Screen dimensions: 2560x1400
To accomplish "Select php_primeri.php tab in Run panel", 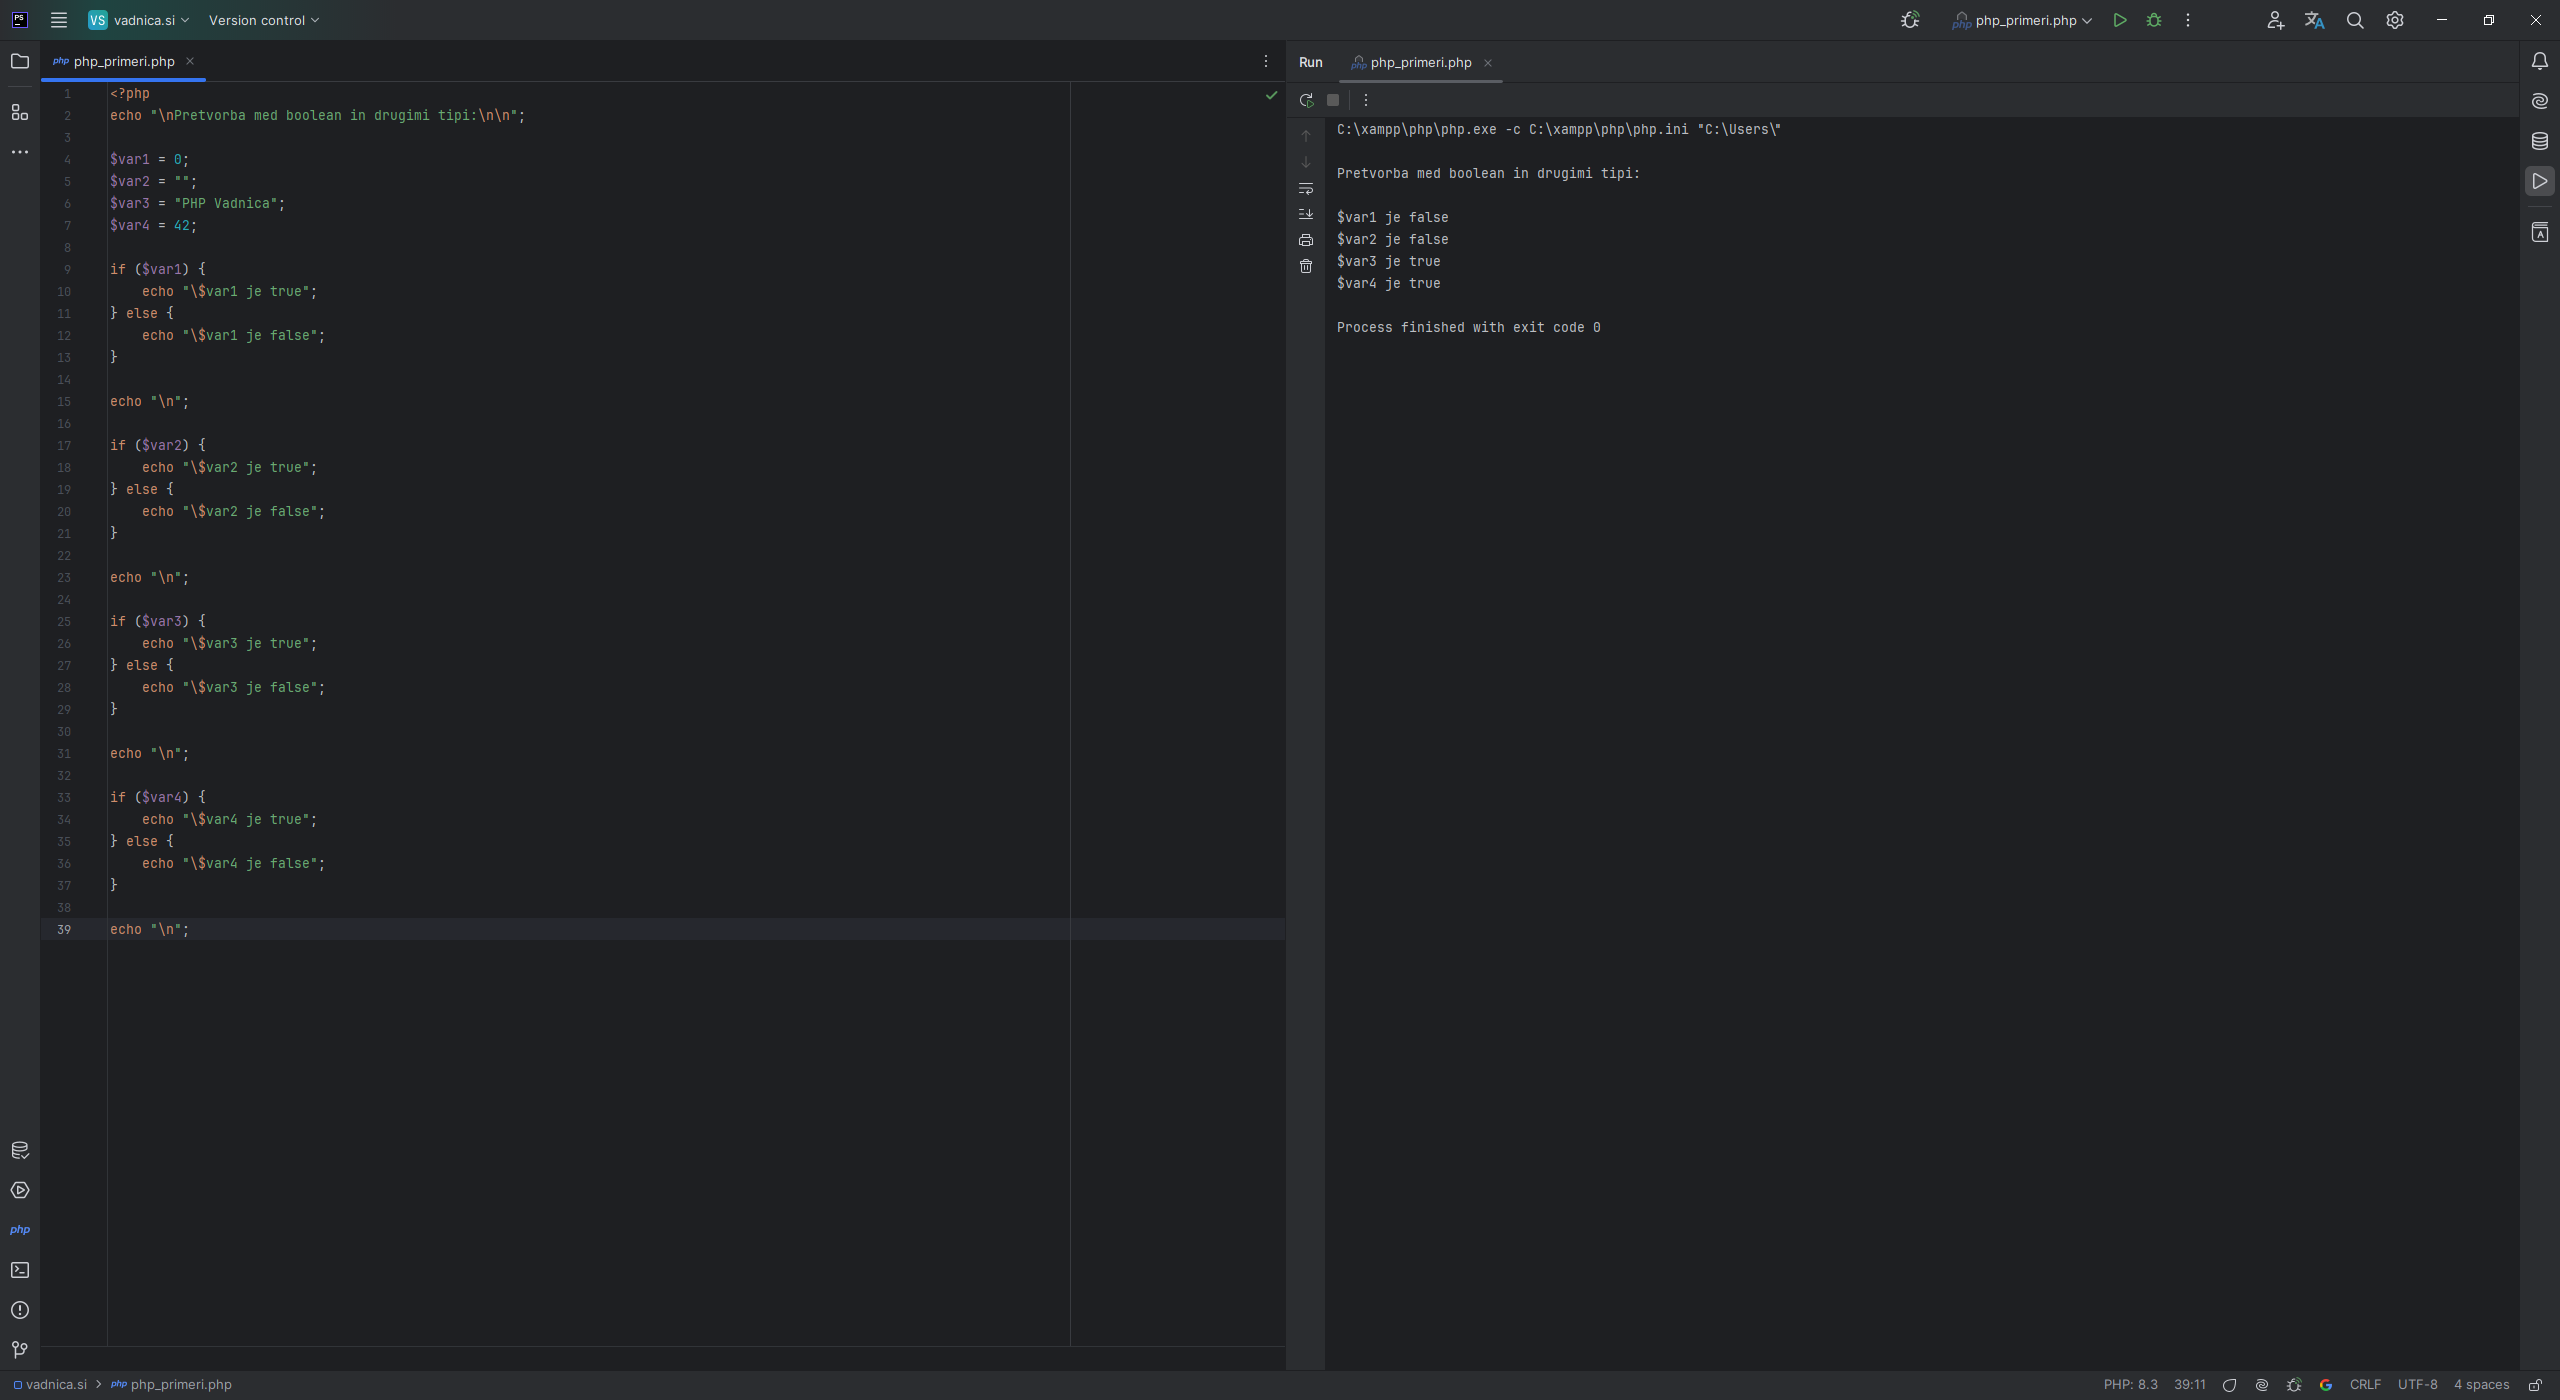I will point(1420,63).
